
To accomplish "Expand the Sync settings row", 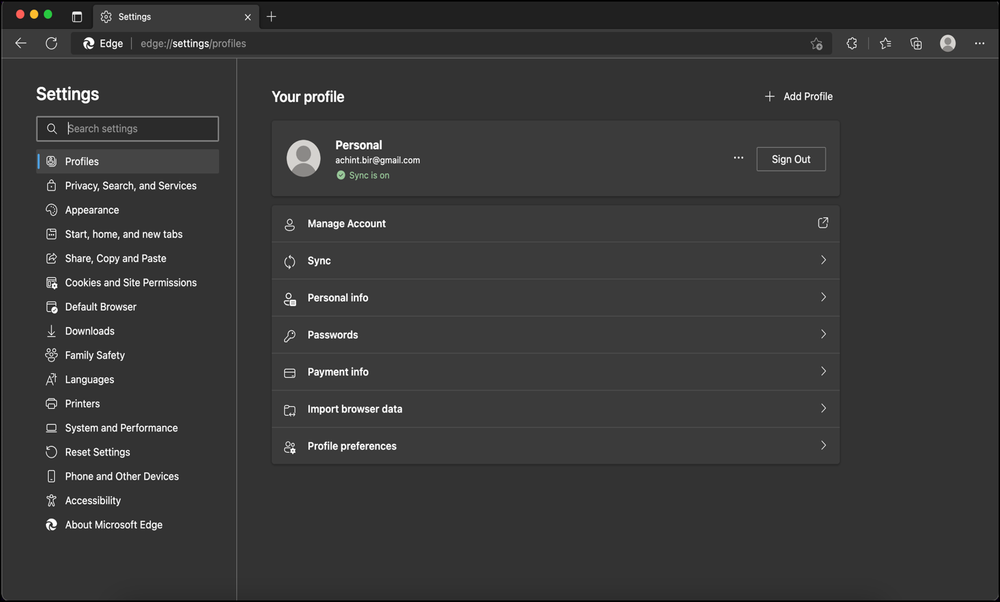I will 823,260.
